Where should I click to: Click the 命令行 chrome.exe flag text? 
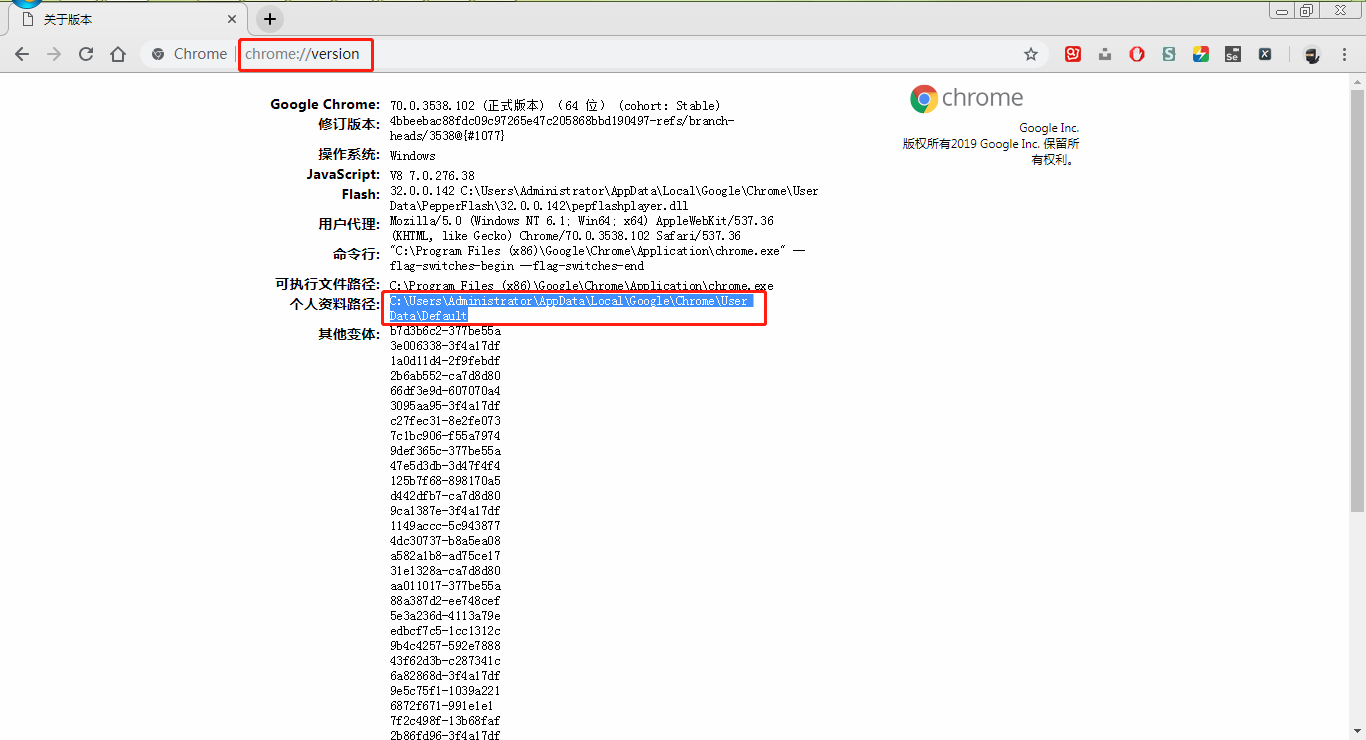click(597, 259)
